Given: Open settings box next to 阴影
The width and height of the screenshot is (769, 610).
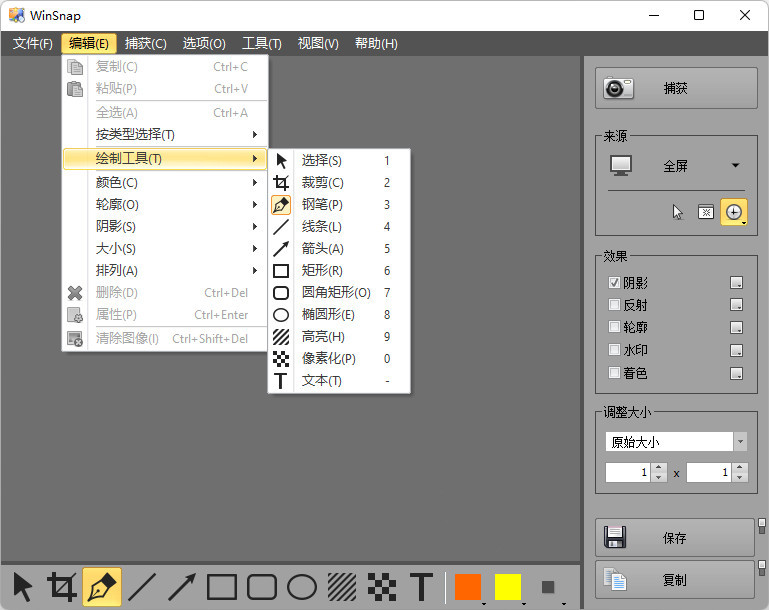Looking at the screenshot, I should click(x=736, y=282).
